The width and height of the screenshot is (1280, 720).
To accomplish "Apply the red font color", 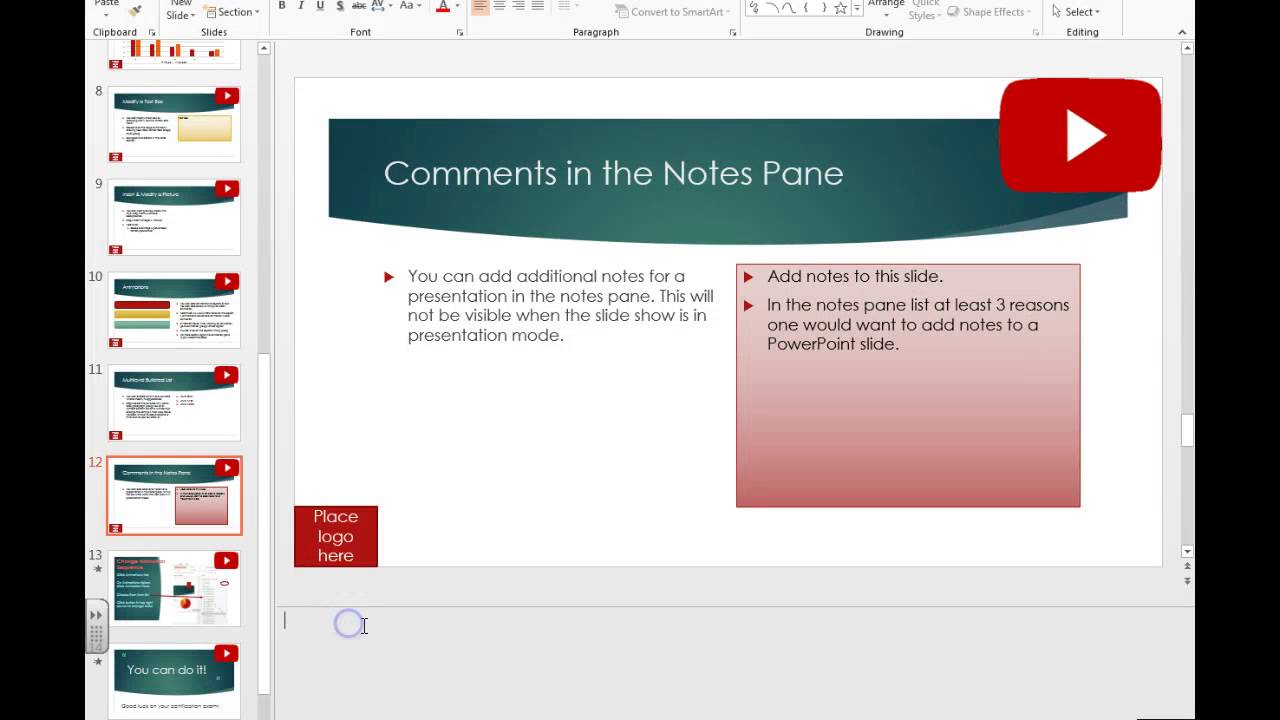I will click(x=442, y=6).
